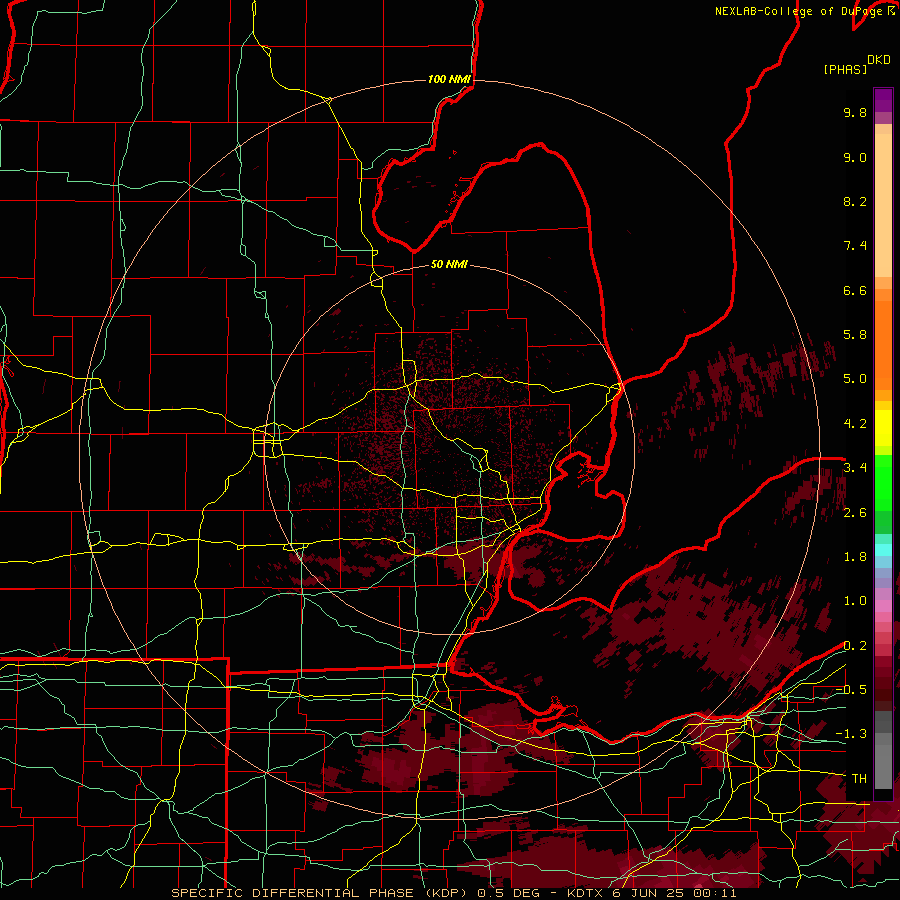Click the -0.5 scale label
Viewport: 900px width, 900px height.
(851, 690)
